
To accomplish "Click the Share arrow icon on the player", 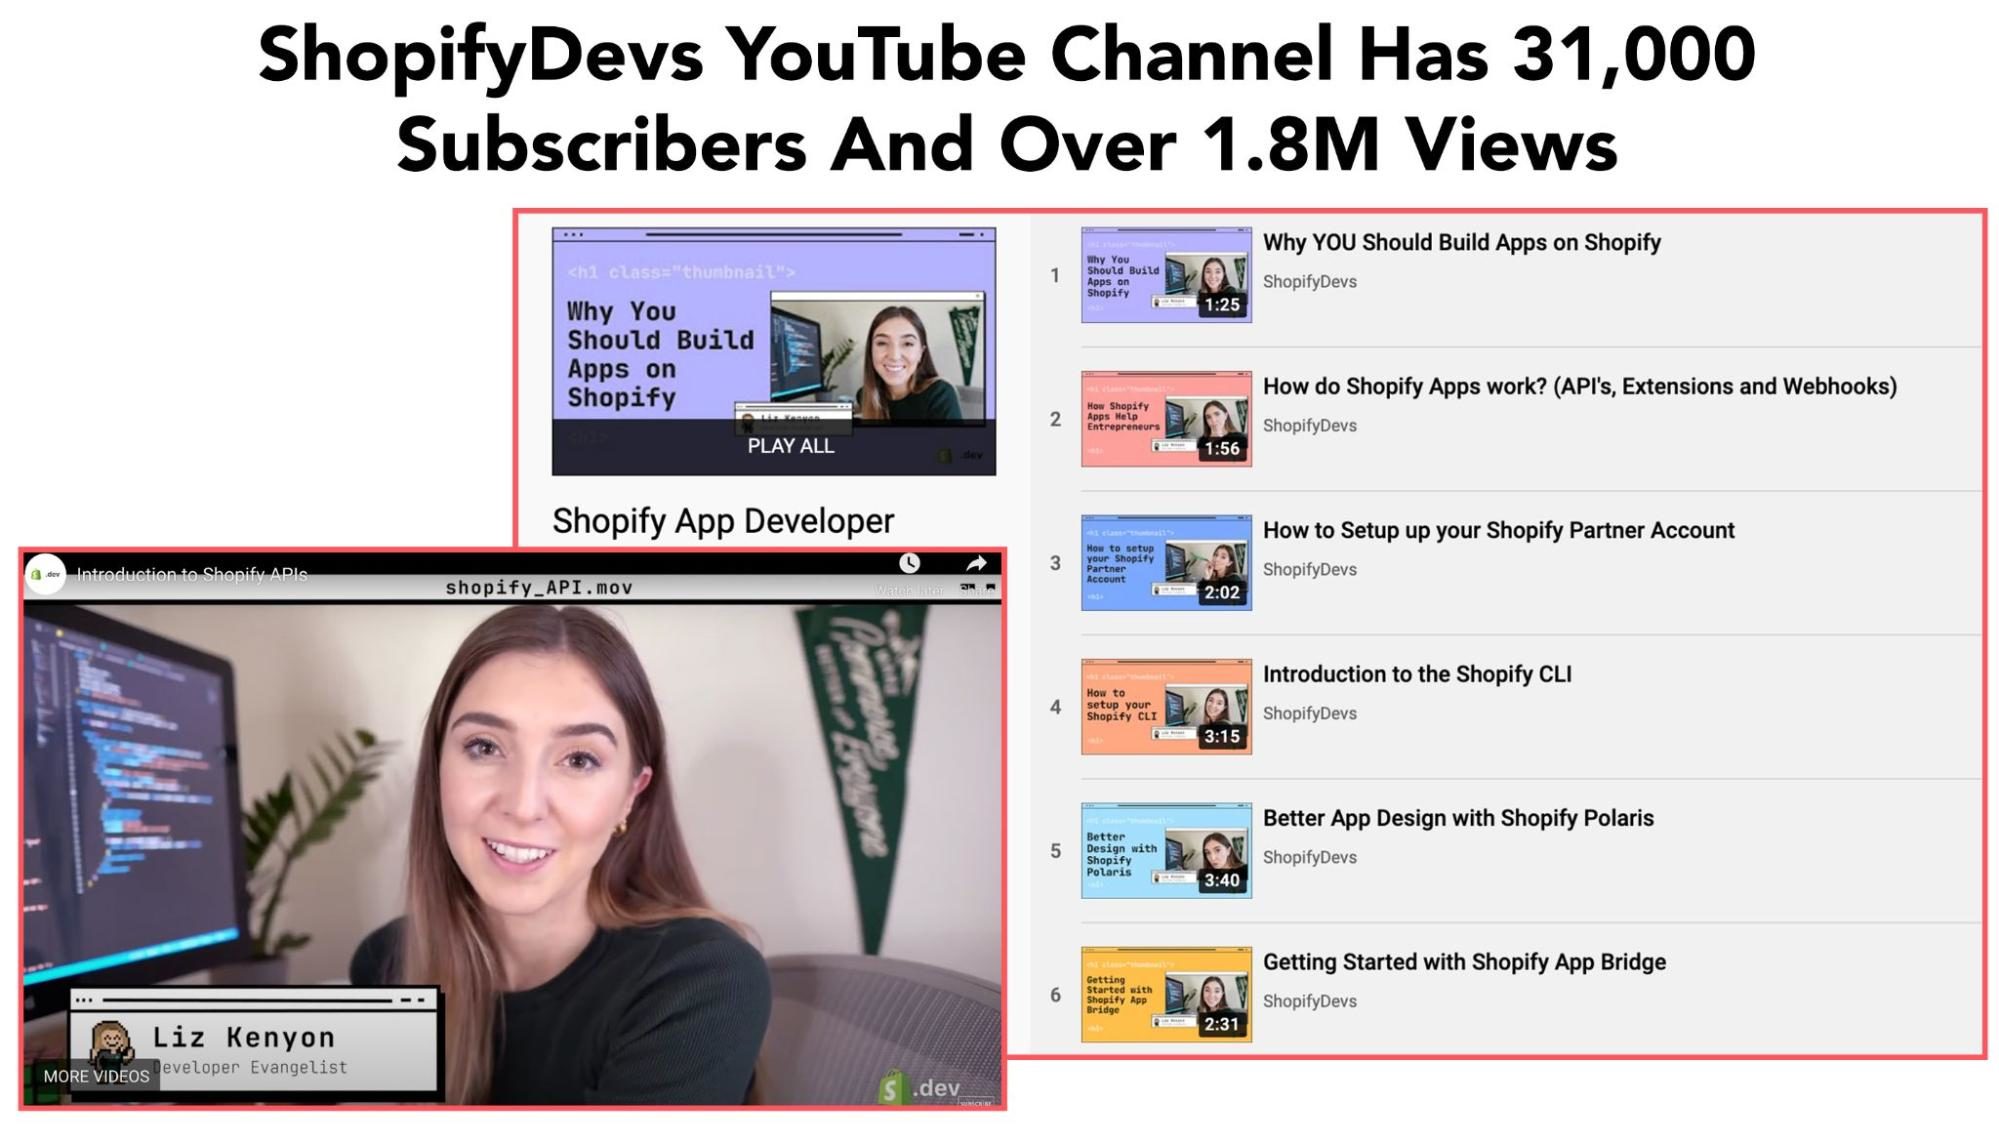I will [x=975, y=562].
